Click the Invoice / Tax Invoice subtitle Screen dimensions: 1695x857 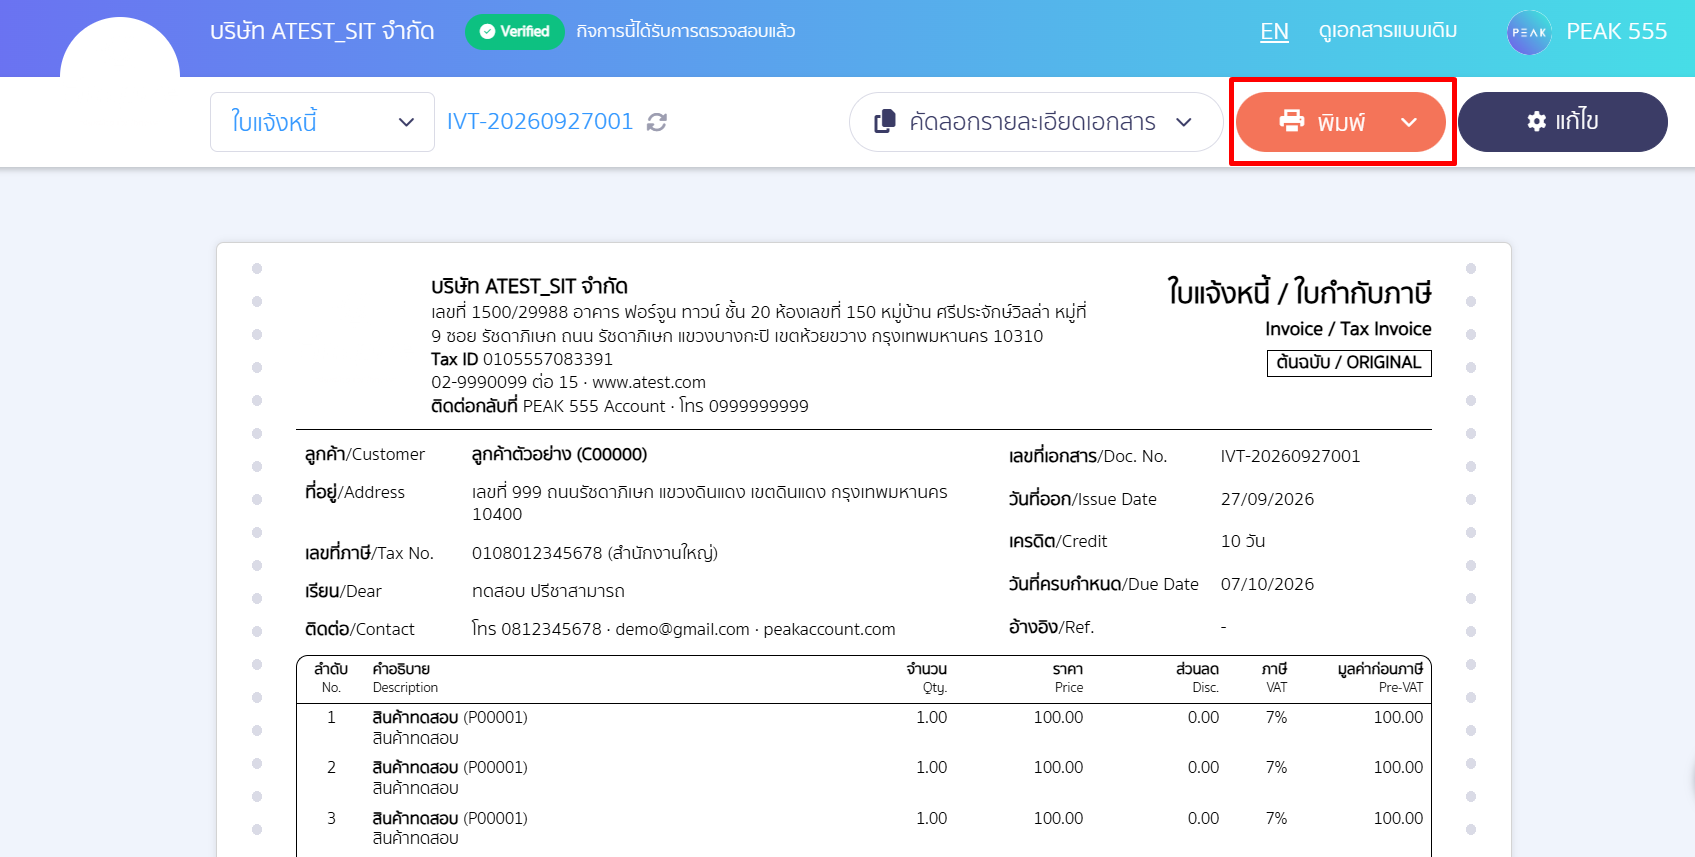pos(1348,329)
